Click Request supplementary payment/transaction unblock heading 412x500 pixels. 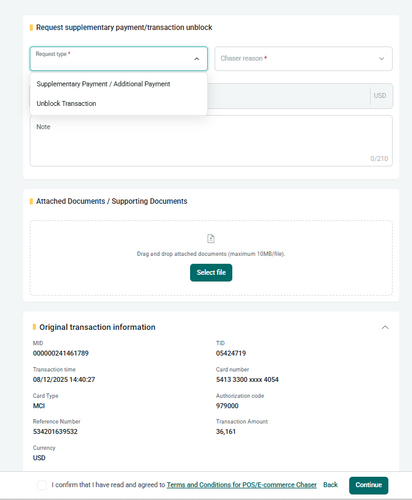click(124, 27)
